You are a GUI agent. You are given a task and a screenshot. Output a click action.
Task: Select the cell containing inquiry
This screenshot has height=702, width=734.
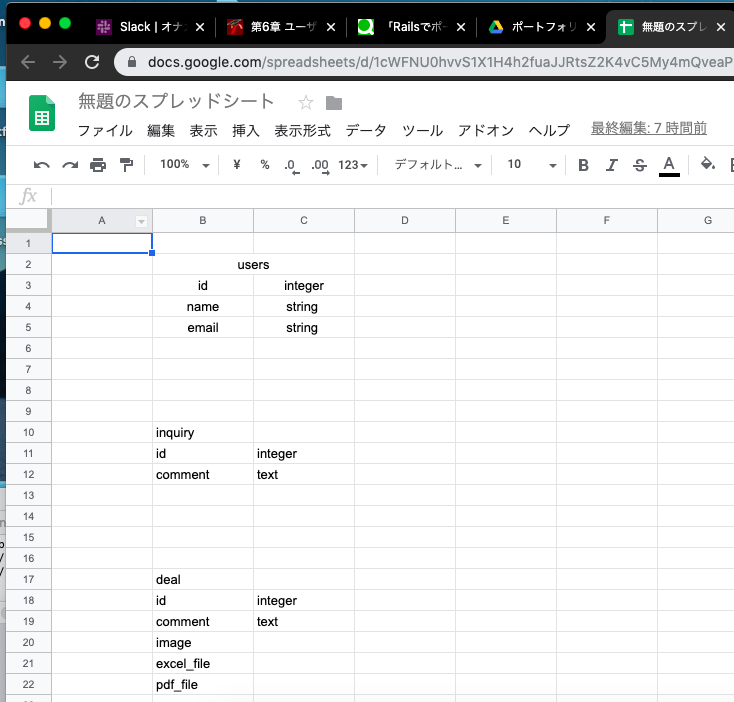pyautogui.click(x=203, y=432)
